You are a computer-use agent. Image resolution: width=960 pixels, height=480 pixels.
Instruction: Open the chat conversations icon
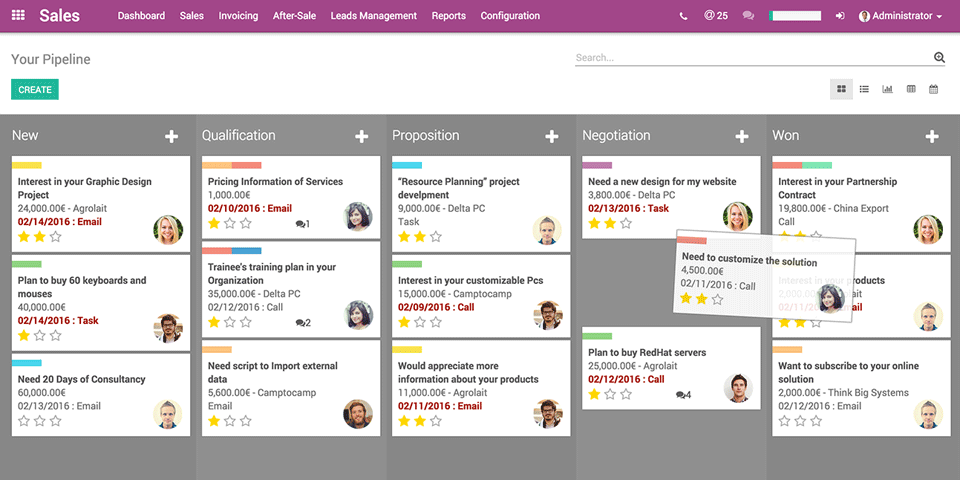point(748,16)
